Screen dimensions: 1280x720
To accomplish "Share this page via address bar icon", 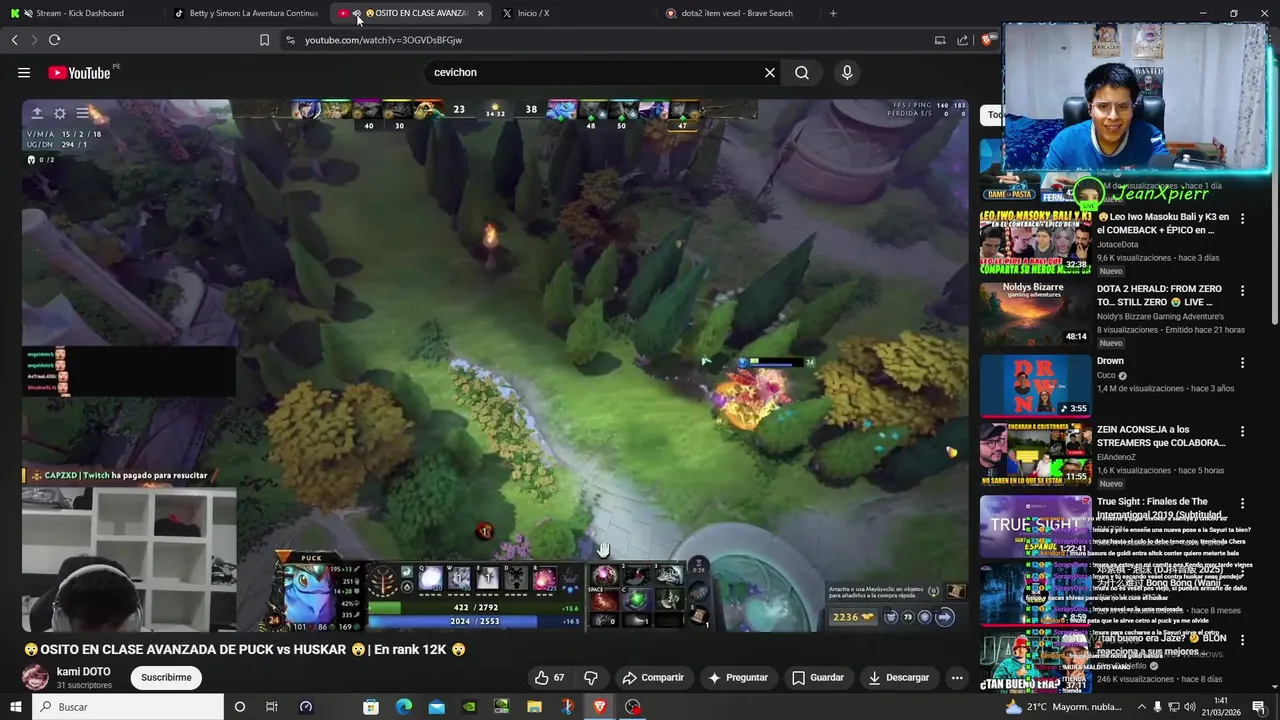I will (x=962, y=40).
